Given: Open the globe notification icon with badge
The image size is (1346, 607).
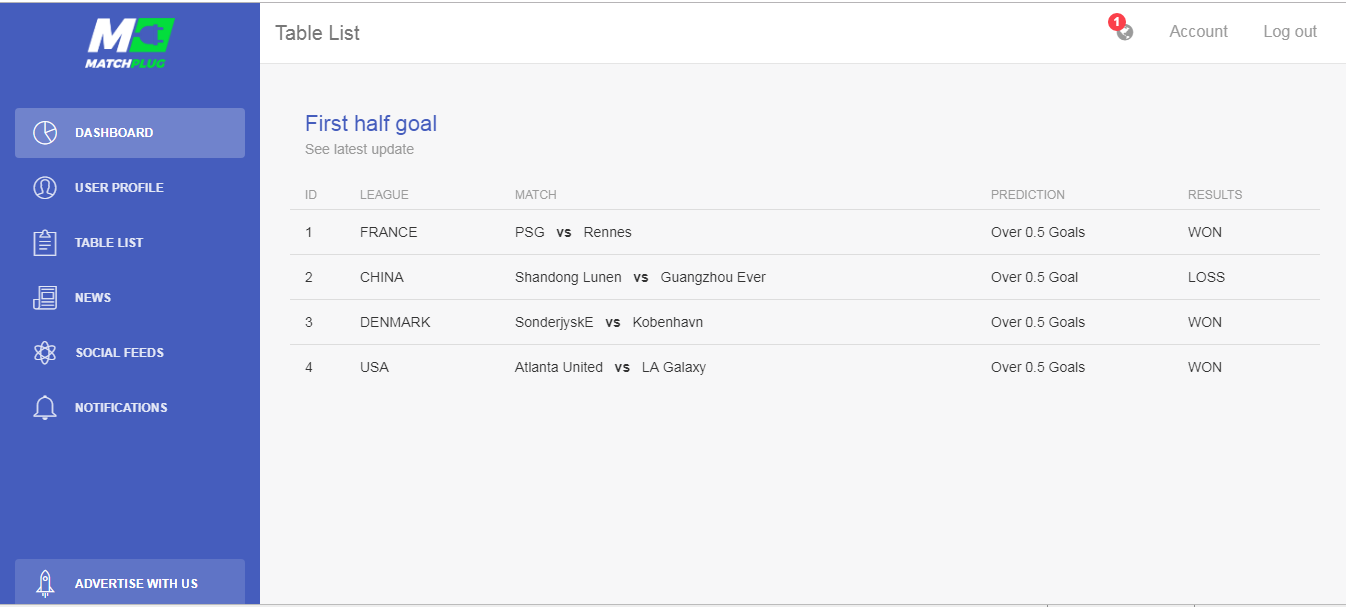Looking at the screenshot, I should (x=1123, y=29).
